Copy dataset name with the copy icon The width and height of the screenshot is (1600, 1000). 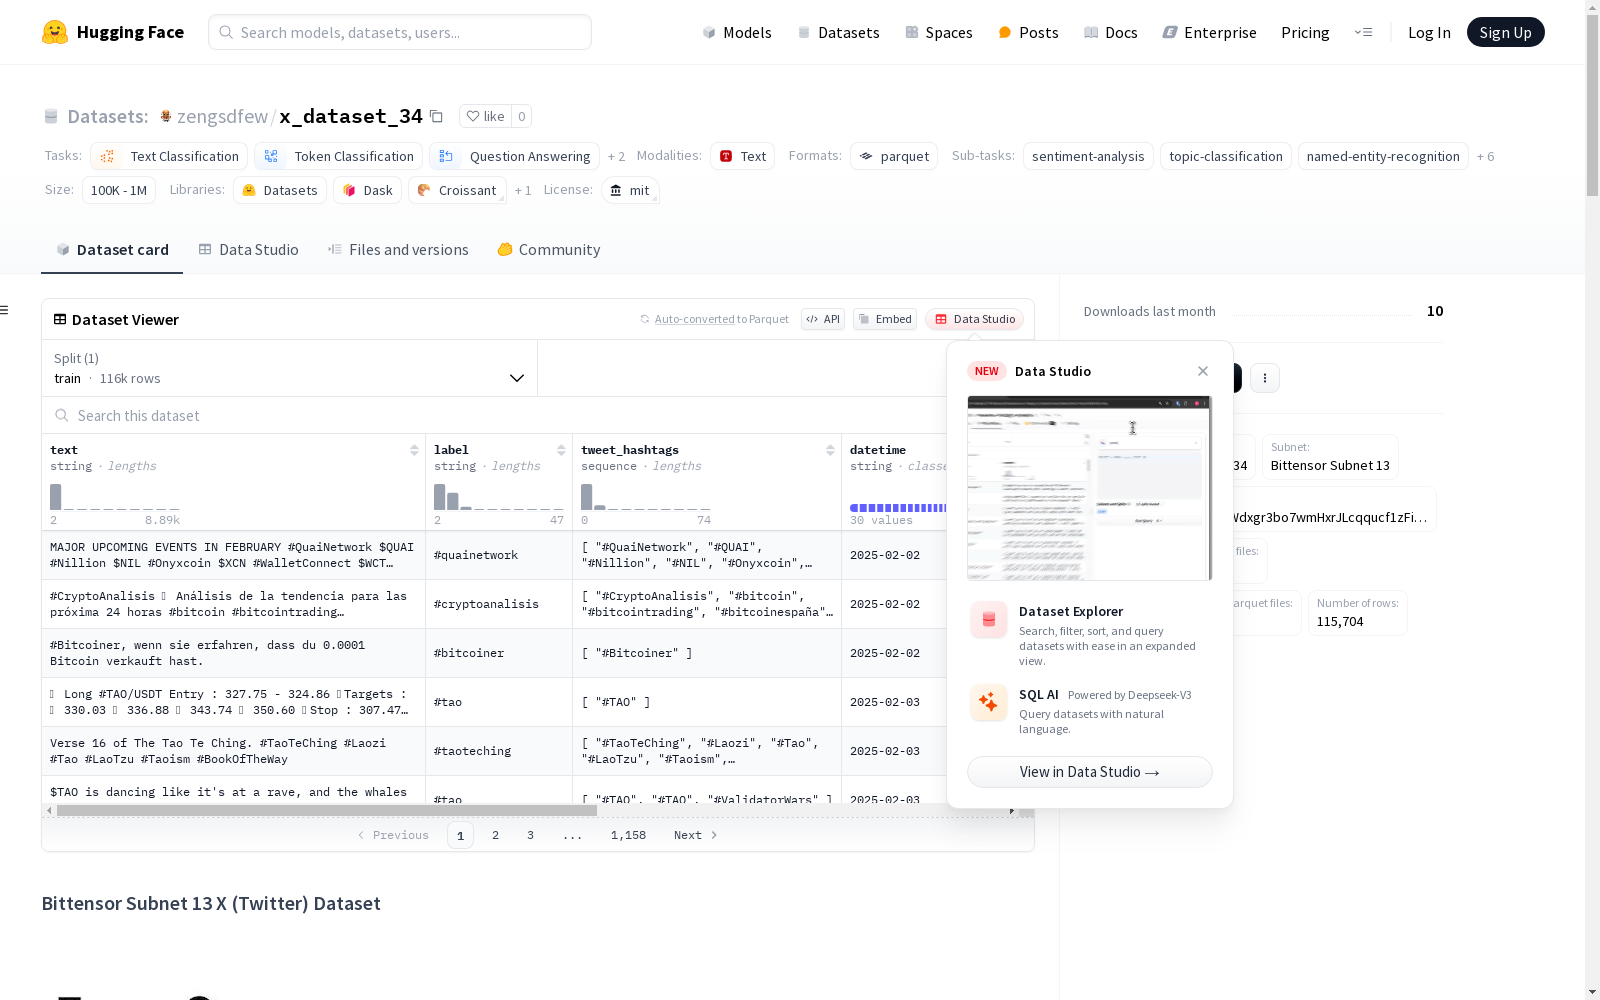click(436, 116)
